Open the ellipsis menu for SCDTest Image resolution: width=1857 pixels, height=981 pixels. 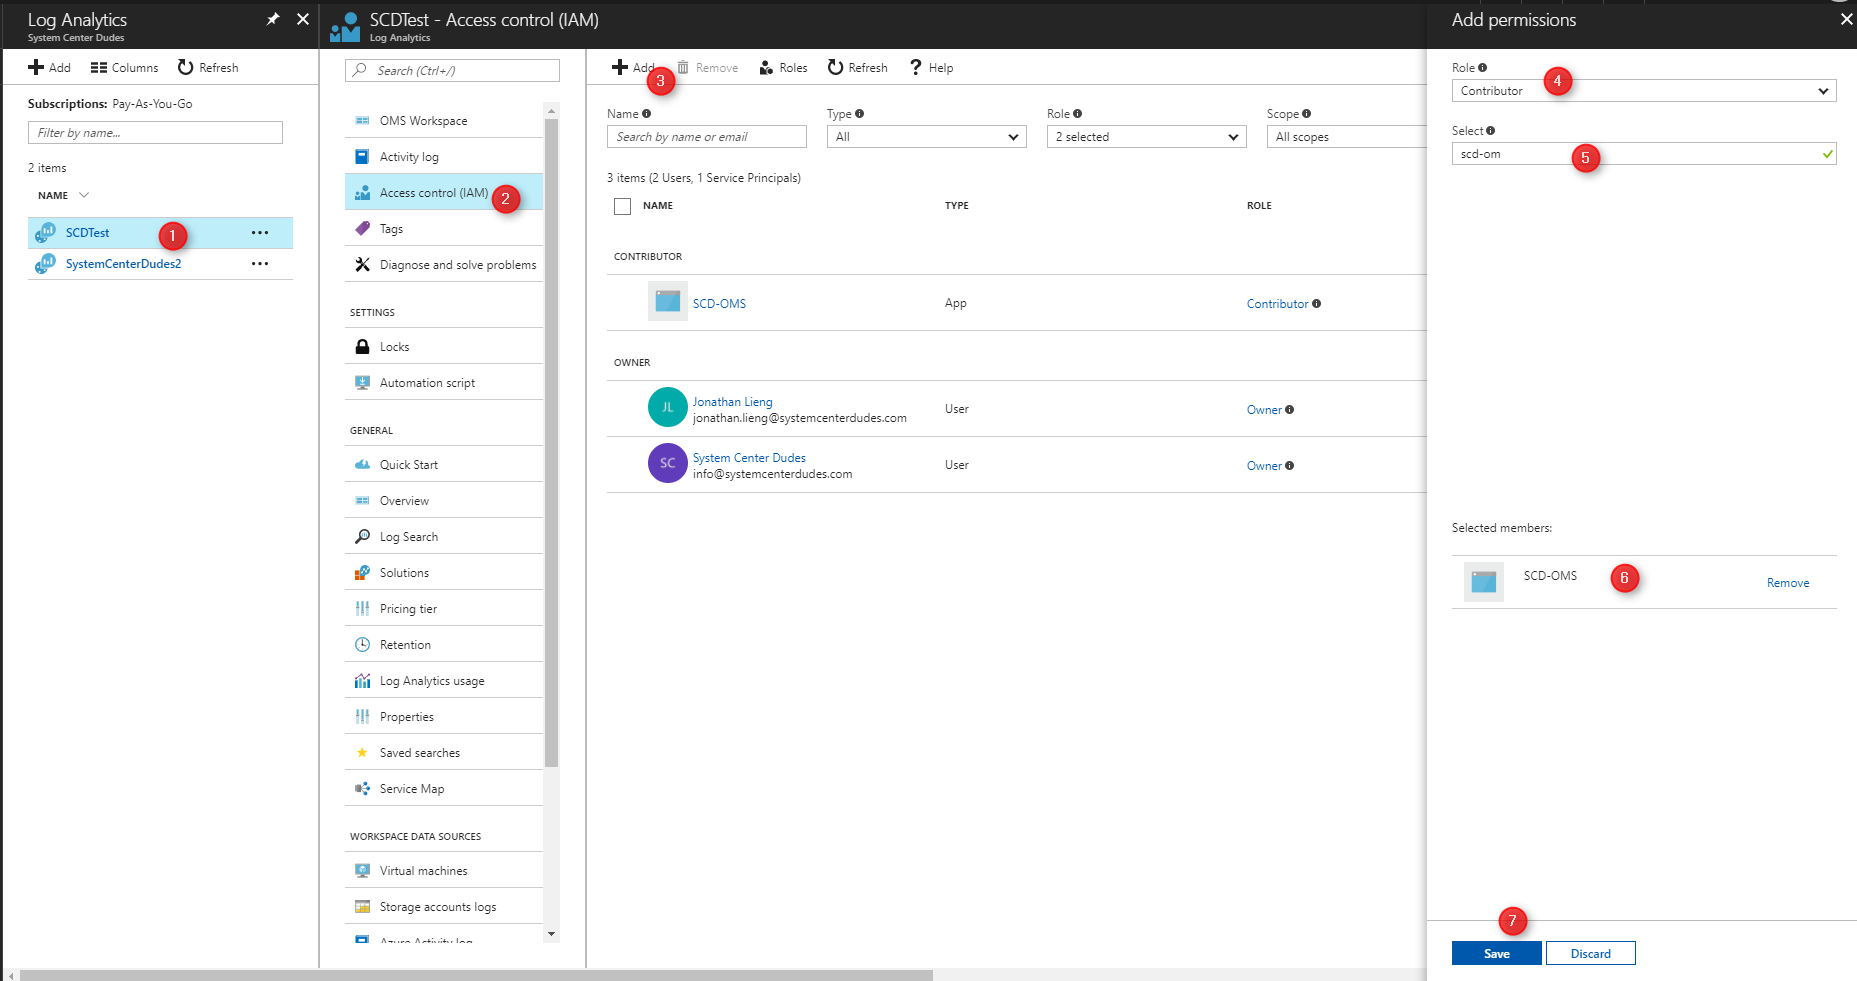[x=260, y=233]
